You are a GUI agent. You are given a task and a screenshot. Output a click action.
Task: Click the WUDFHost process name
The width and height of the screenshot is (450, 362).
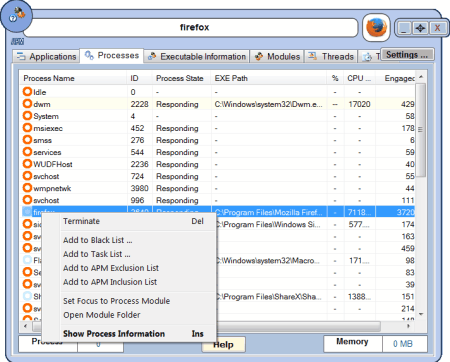53,164
